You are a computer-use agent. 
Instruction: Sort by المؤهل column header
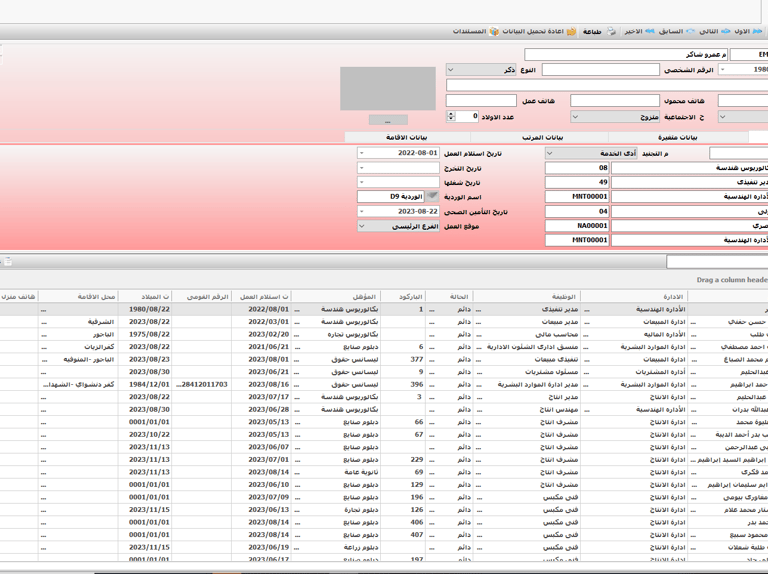tap(336, 297)
